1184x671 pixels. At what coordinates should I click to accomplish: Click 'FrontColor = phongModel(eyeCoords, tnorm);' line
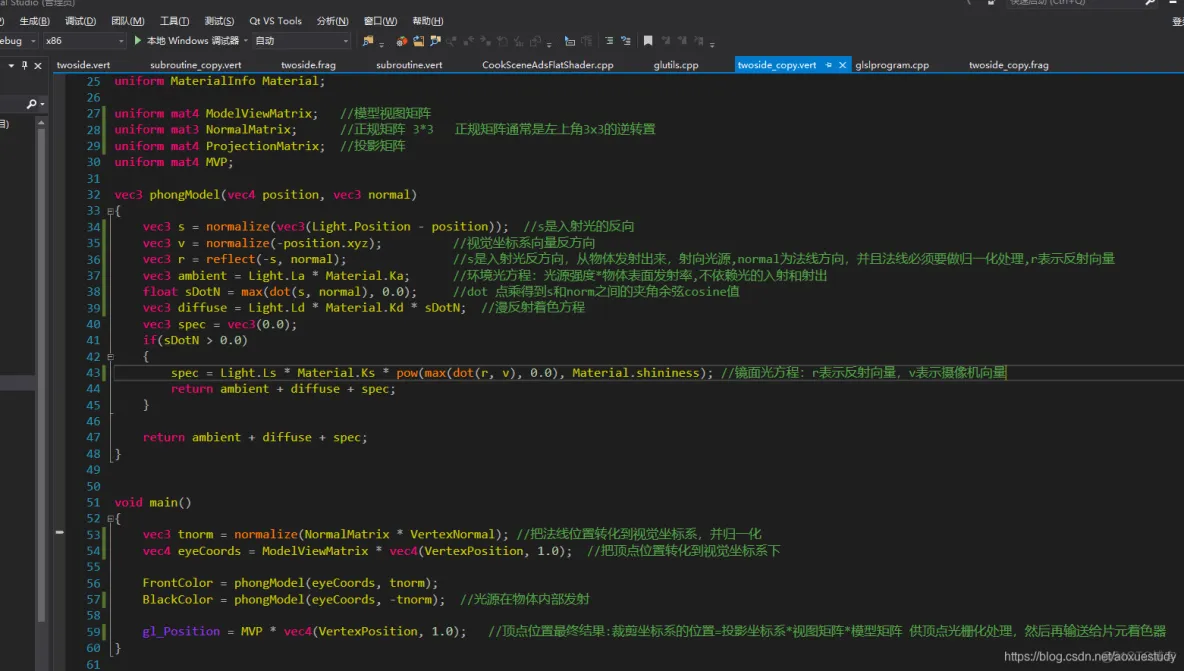[x=290, y=583]
